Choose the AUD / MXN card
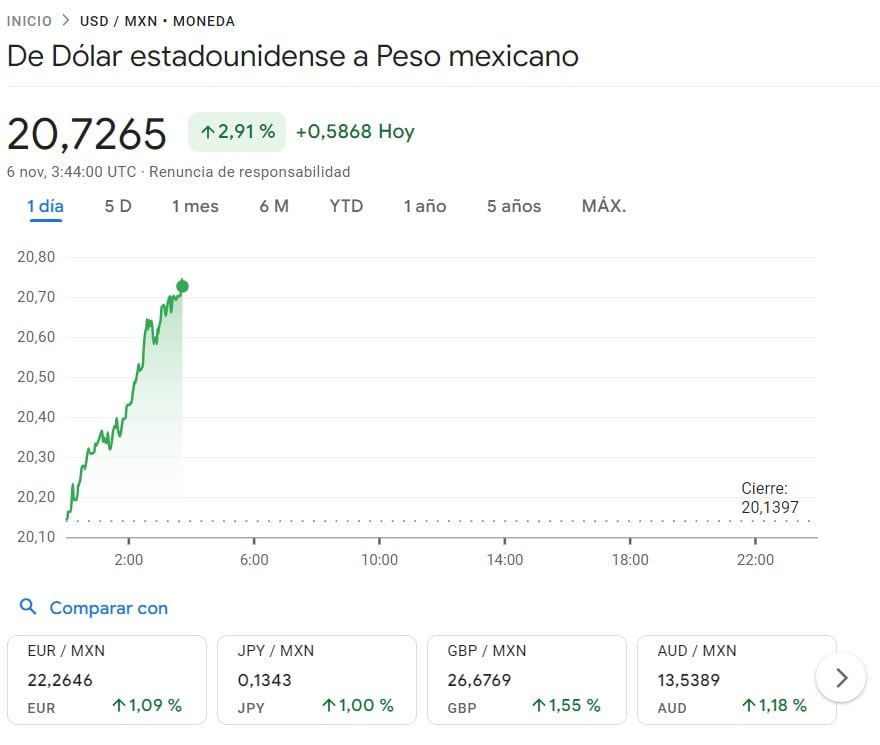Viewport: 880px width, 745px height. [x=736, y=679]
